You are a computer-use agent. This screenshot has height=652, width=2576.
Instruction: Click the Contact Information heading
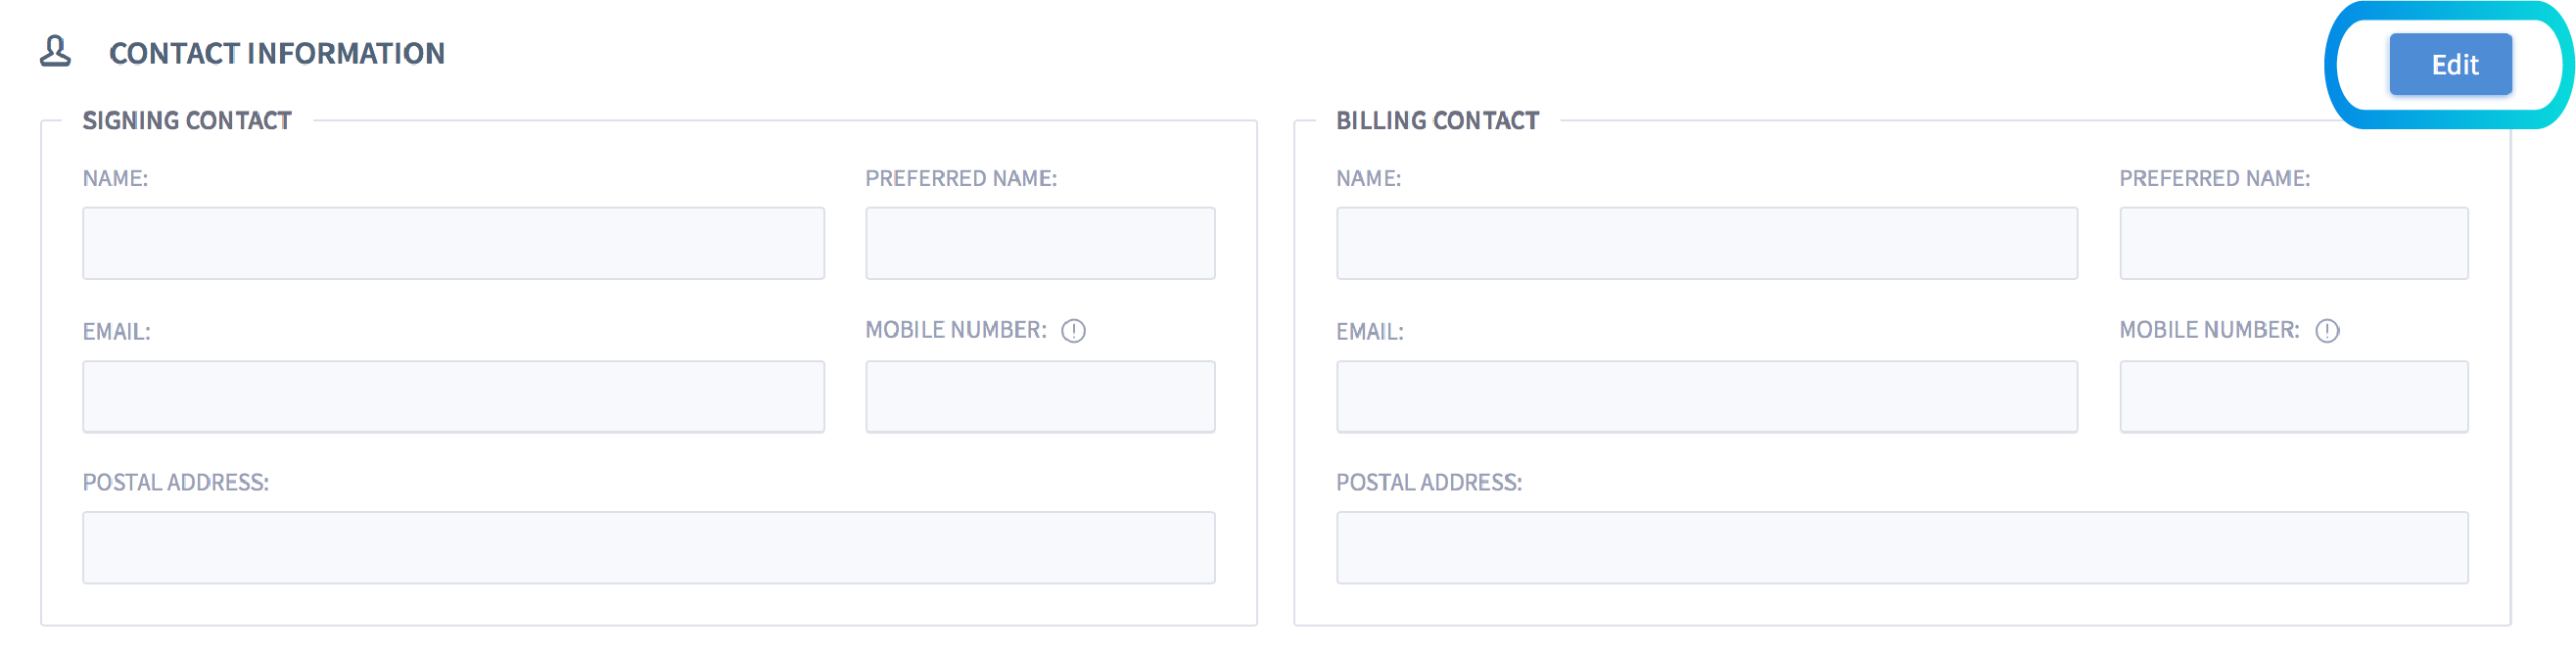[x=277, y=53]
